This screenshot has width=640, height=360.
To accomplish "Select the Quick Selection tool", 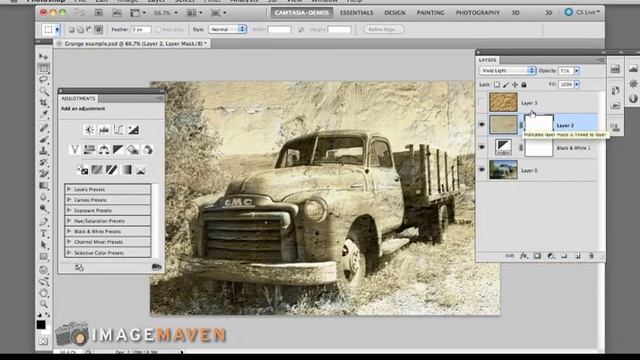I will tap(43, 91).
